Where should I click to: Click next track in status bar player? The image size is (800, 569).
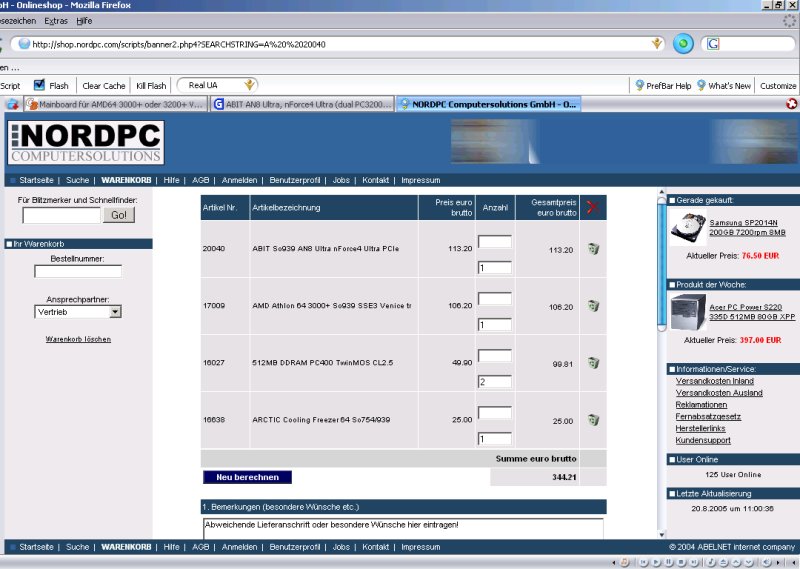point(694,562)
